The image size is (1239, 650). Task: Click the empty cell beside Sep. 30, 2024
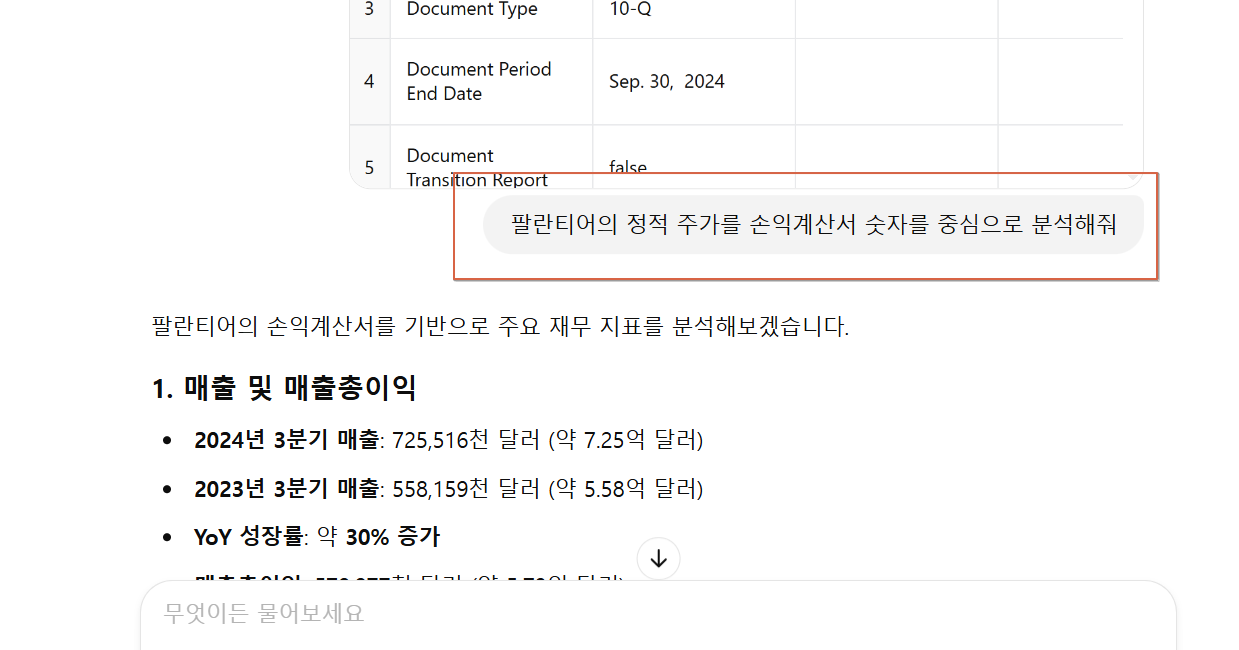(x=895, y=81)
